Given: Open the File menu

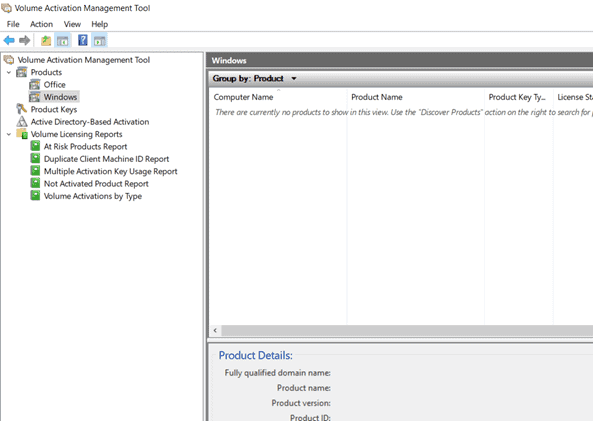Looking at the screenshot, I should click(x=13, y=24).
